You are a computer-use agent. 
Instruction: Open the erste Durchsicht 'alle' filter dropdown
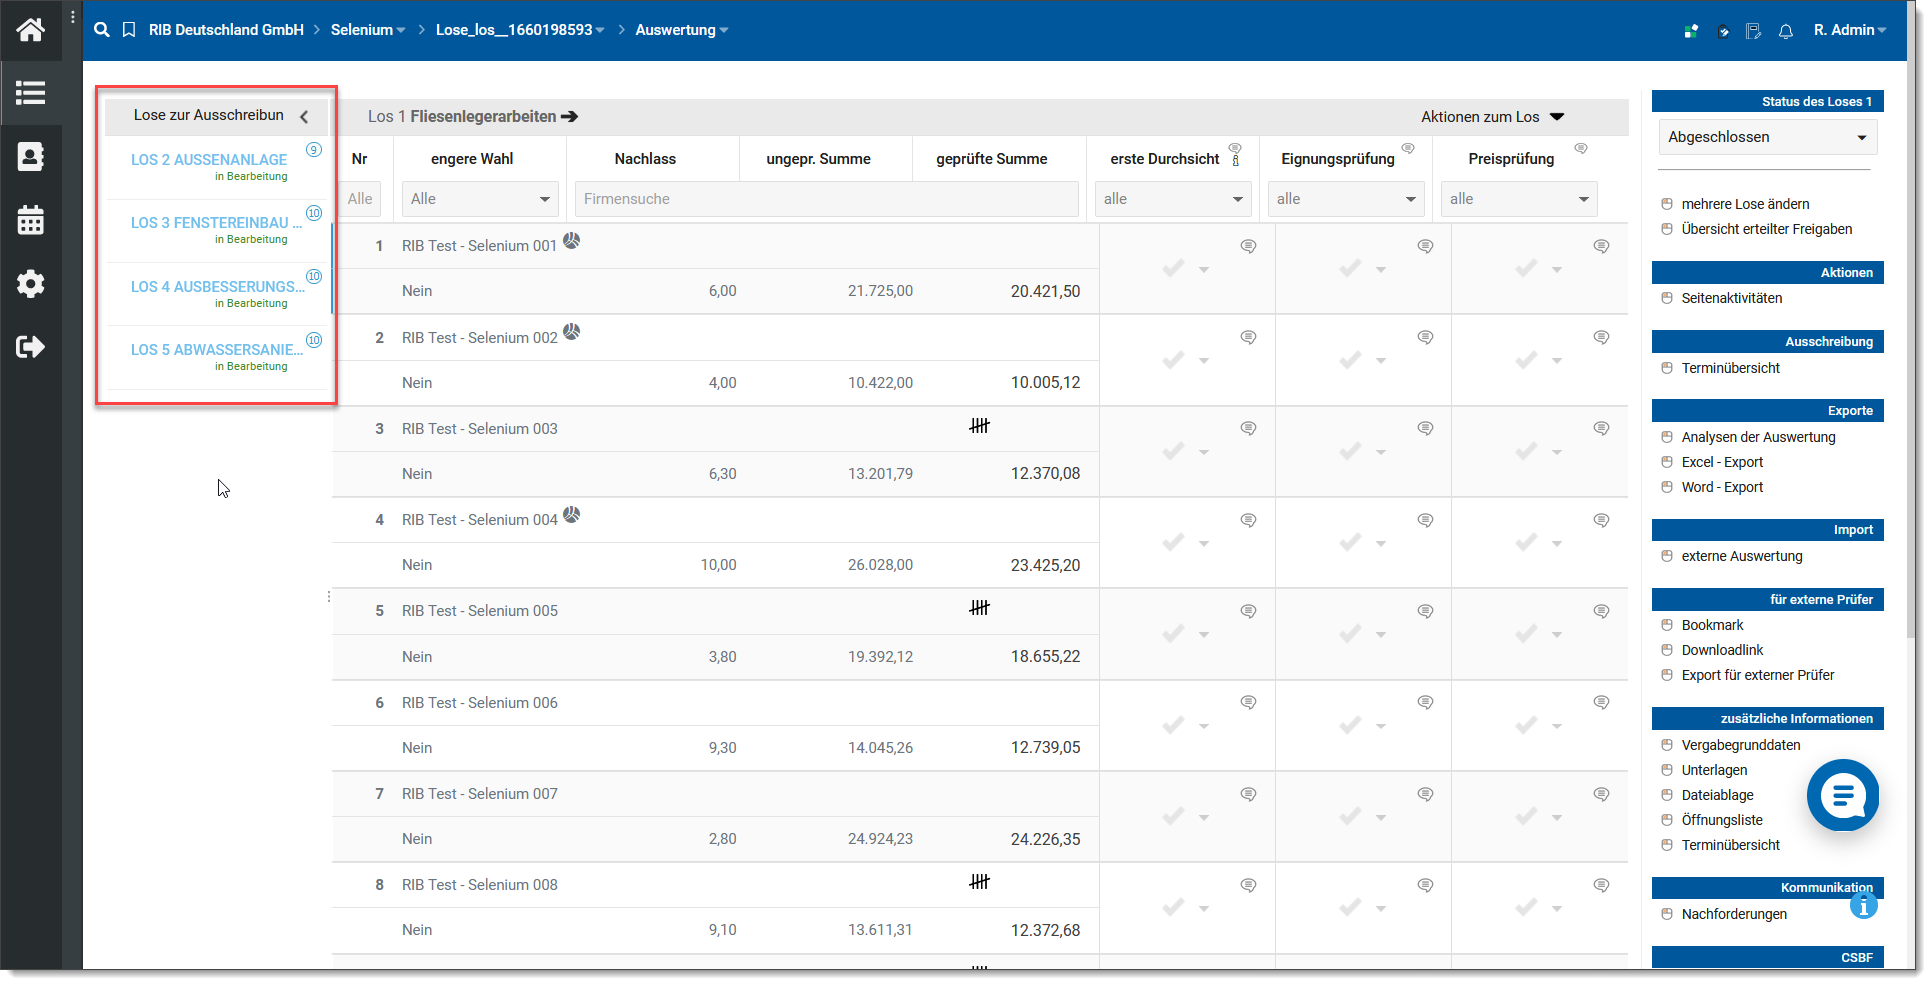coord(1173,199)
